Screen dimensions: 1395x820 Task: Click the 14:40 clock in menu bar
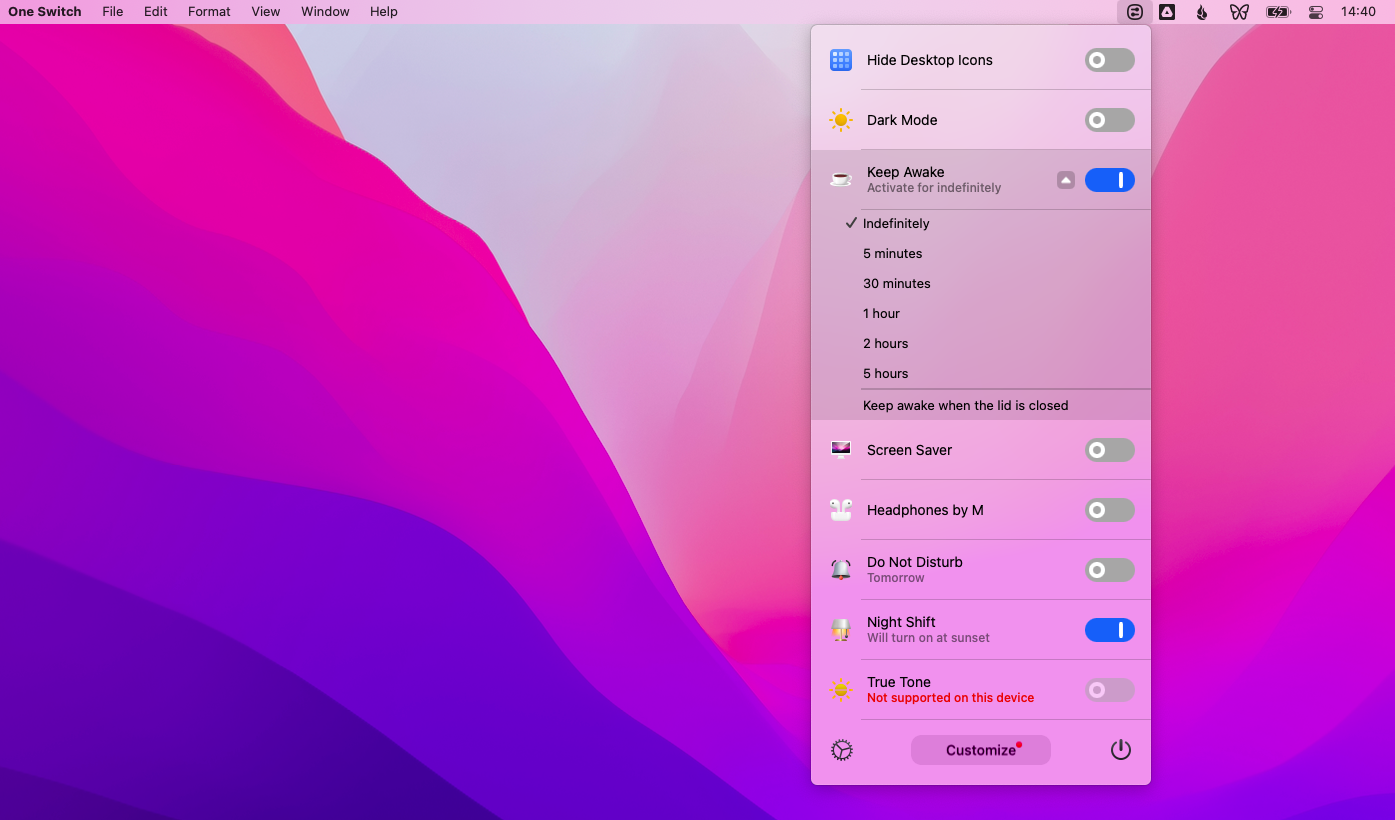[1358, 12]
